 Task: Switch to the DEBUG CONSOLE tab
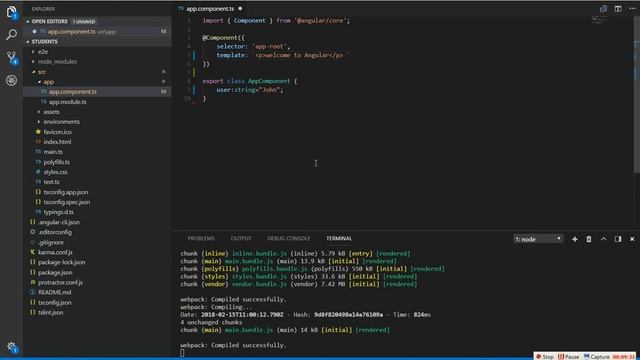coord(289,238)
